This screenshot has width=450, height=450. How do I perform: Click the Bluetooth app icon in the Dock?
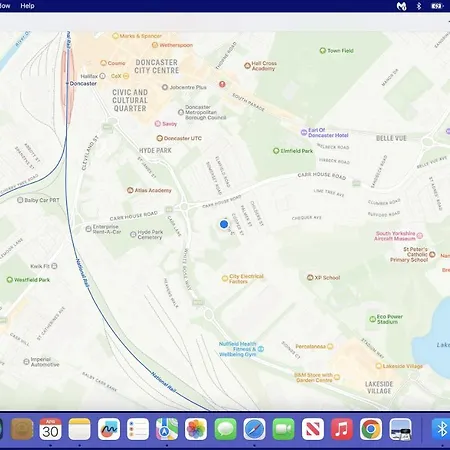(441, 429)
